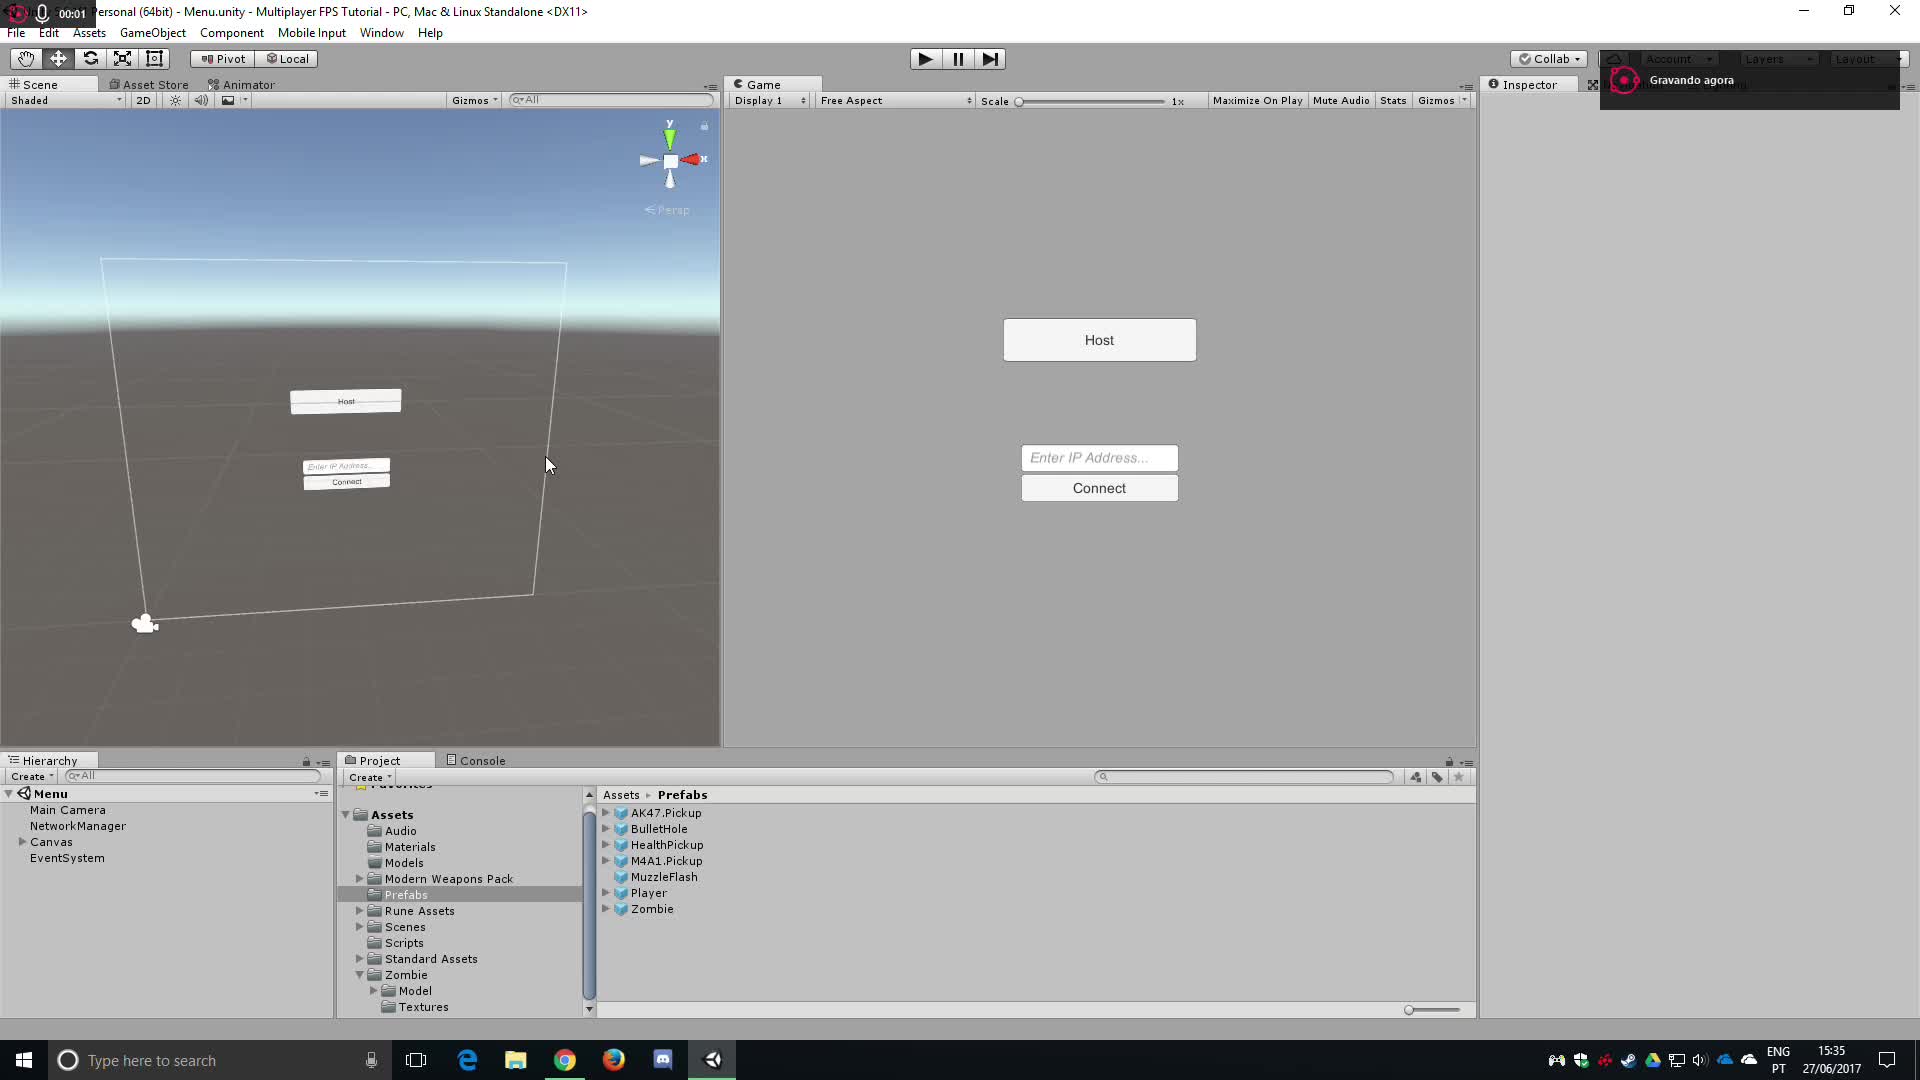Image resolution: width=1920 pixels, height=1080 pixels.
Task: Select the Zombie prefab asset
Action: [651, 909]
